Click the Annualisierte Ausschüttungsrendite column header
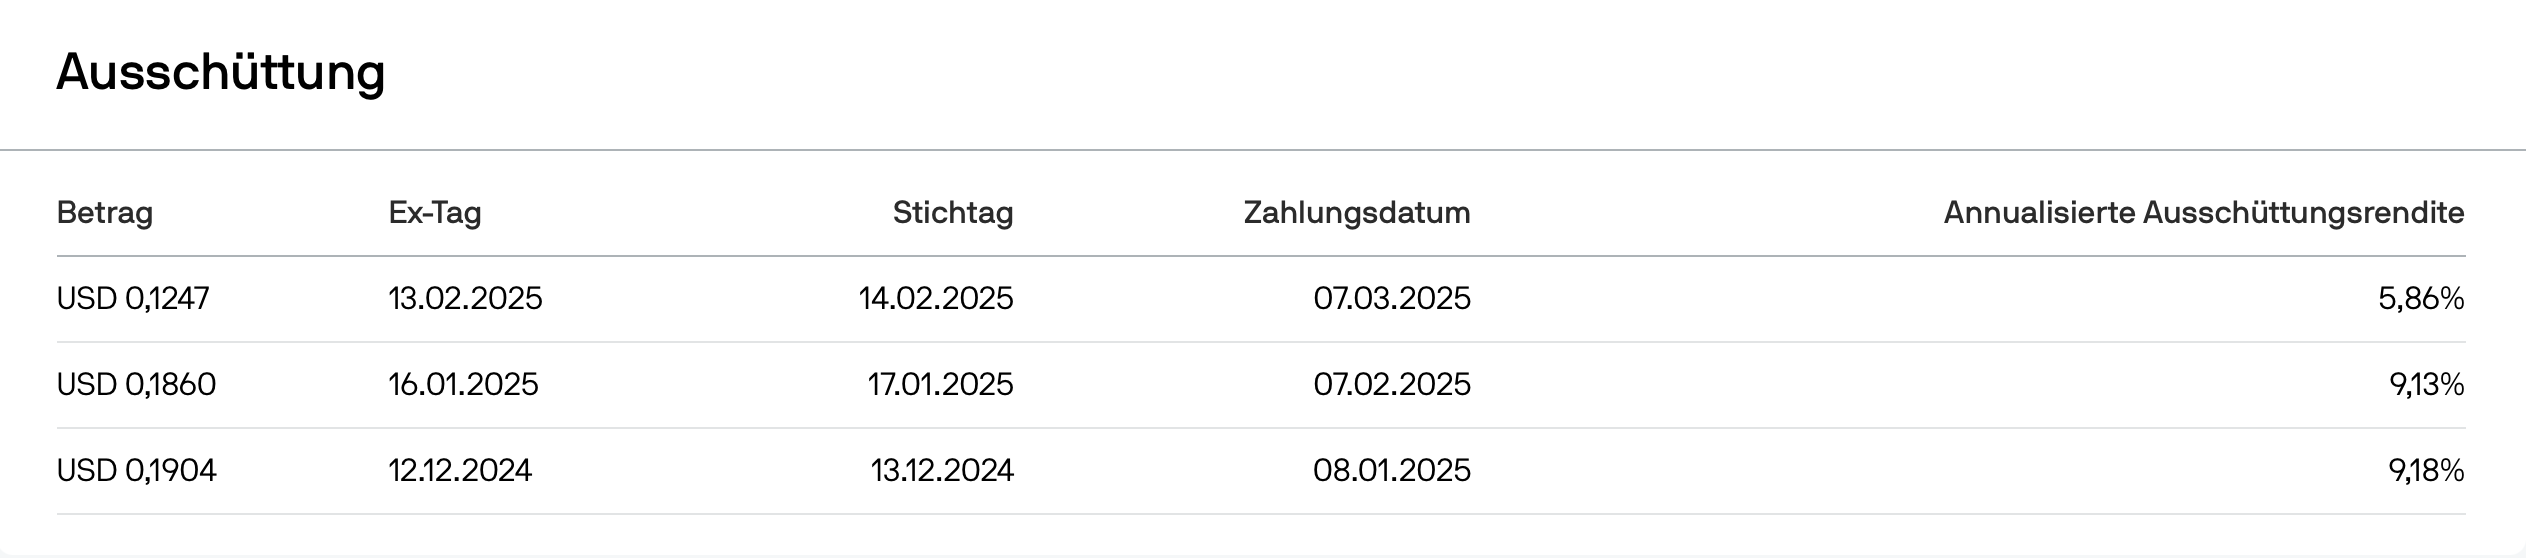2526x558 pixels. tap(2203, 213)
